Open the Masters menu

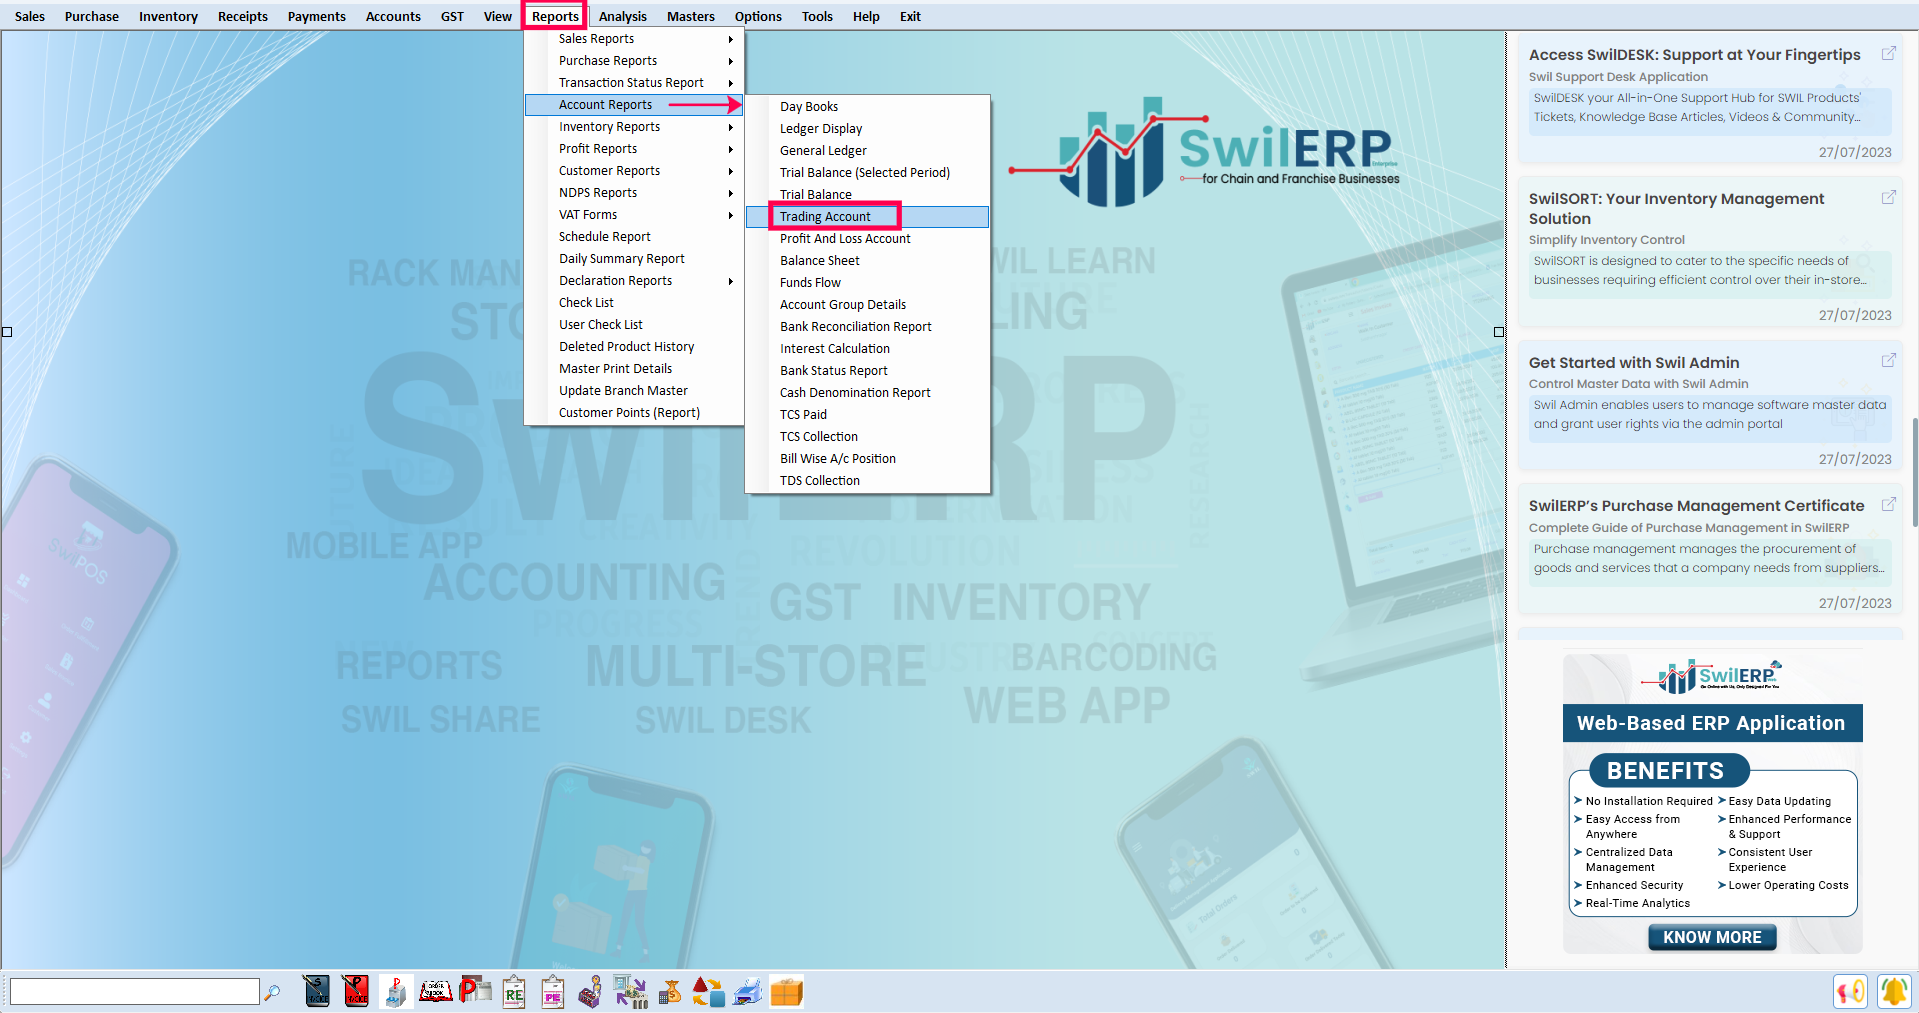point(691,16)
